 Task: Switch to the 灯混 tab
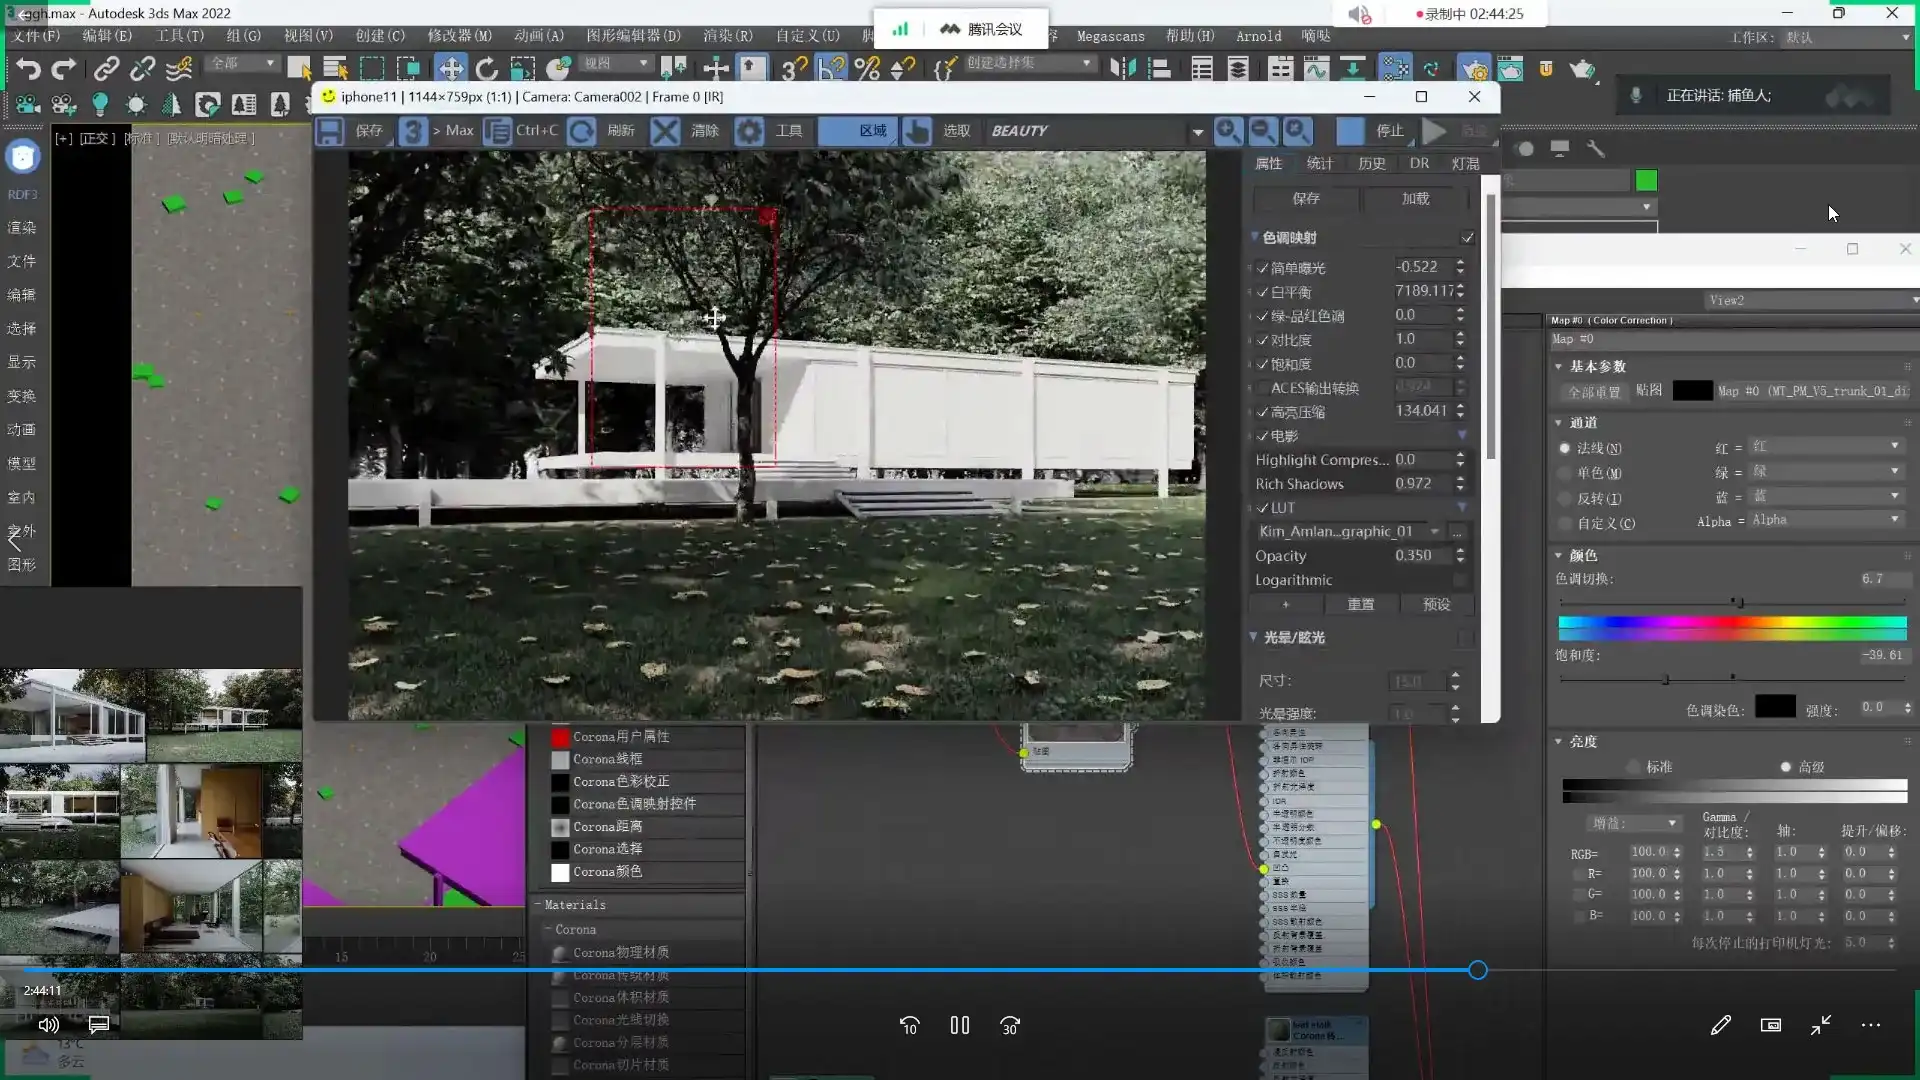(x=1465, y=164)
